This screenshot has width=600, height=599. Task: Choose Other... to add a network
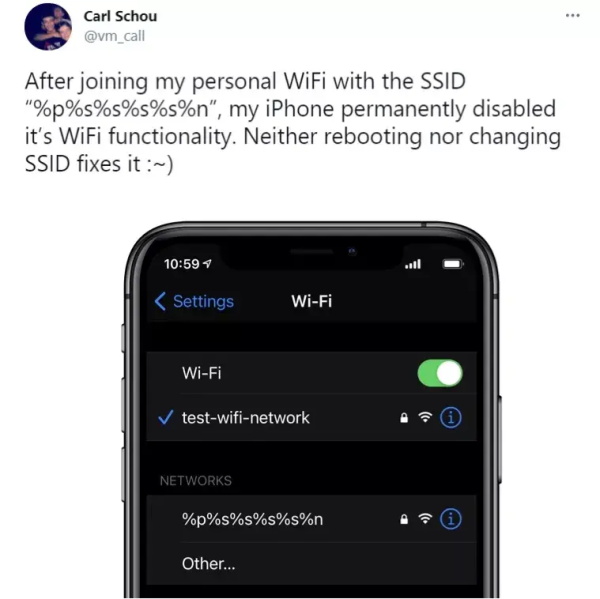(x=311, y=563)
